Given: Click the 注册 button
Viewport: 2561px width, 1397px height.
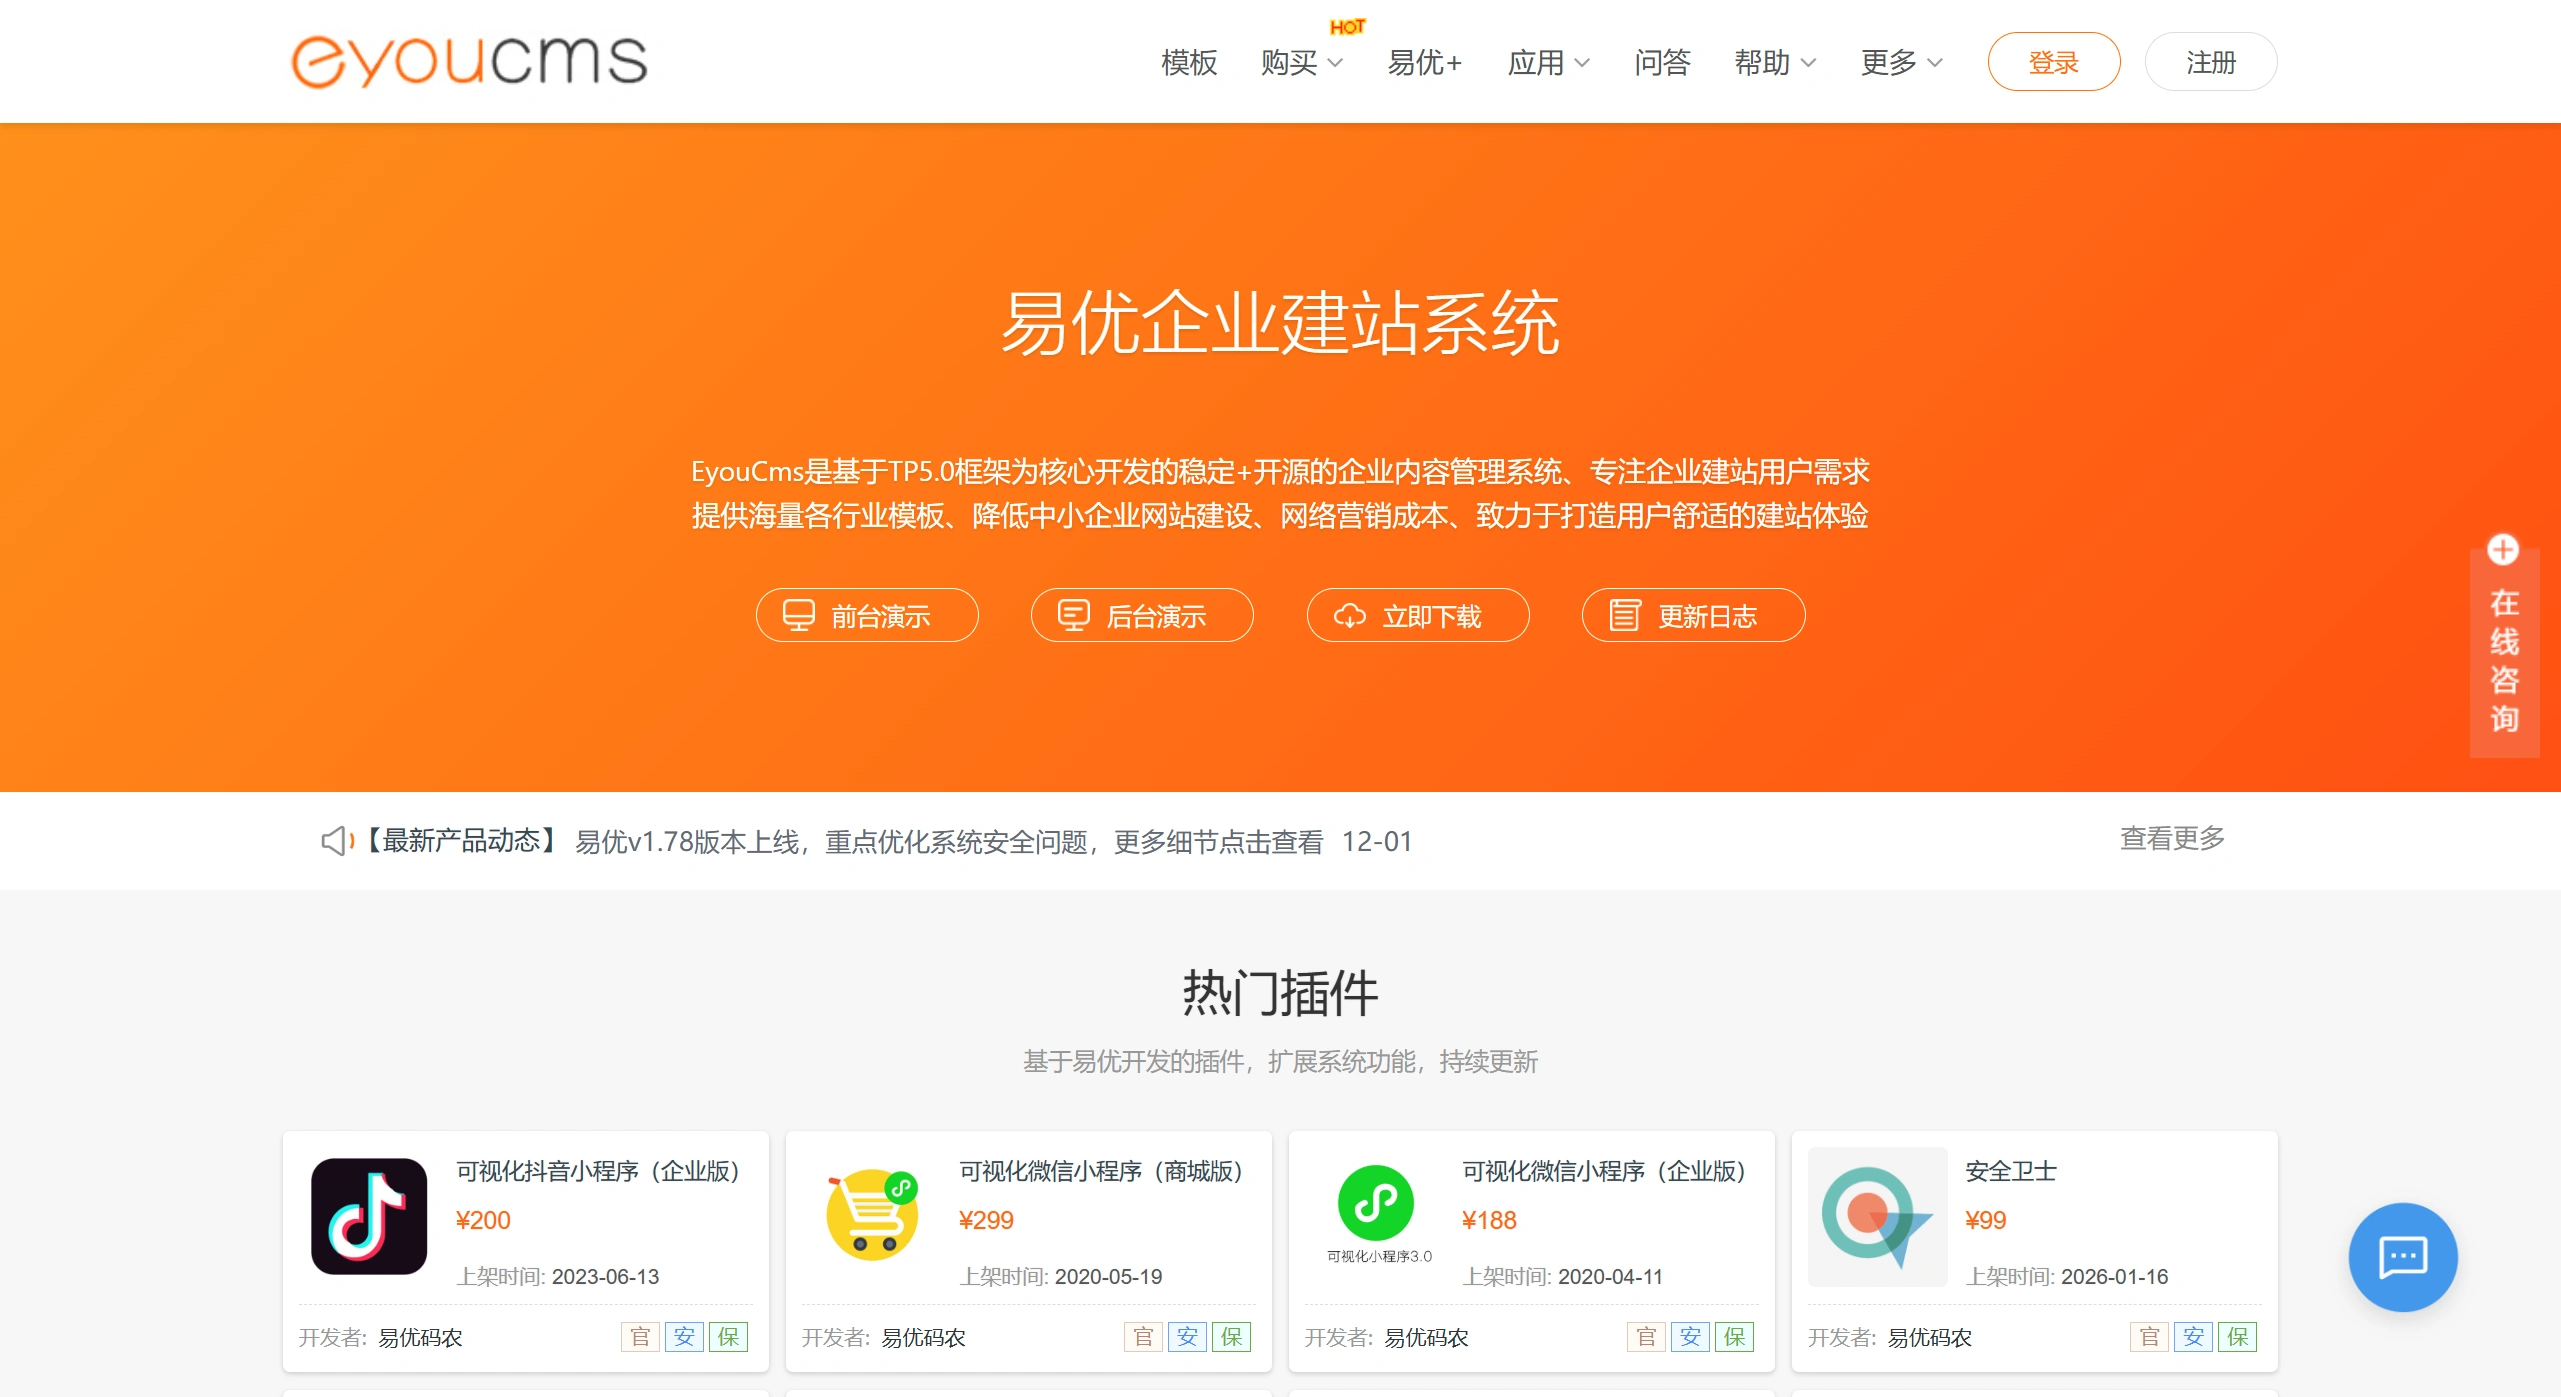Looking at the screenshot, I should 2210,60.
